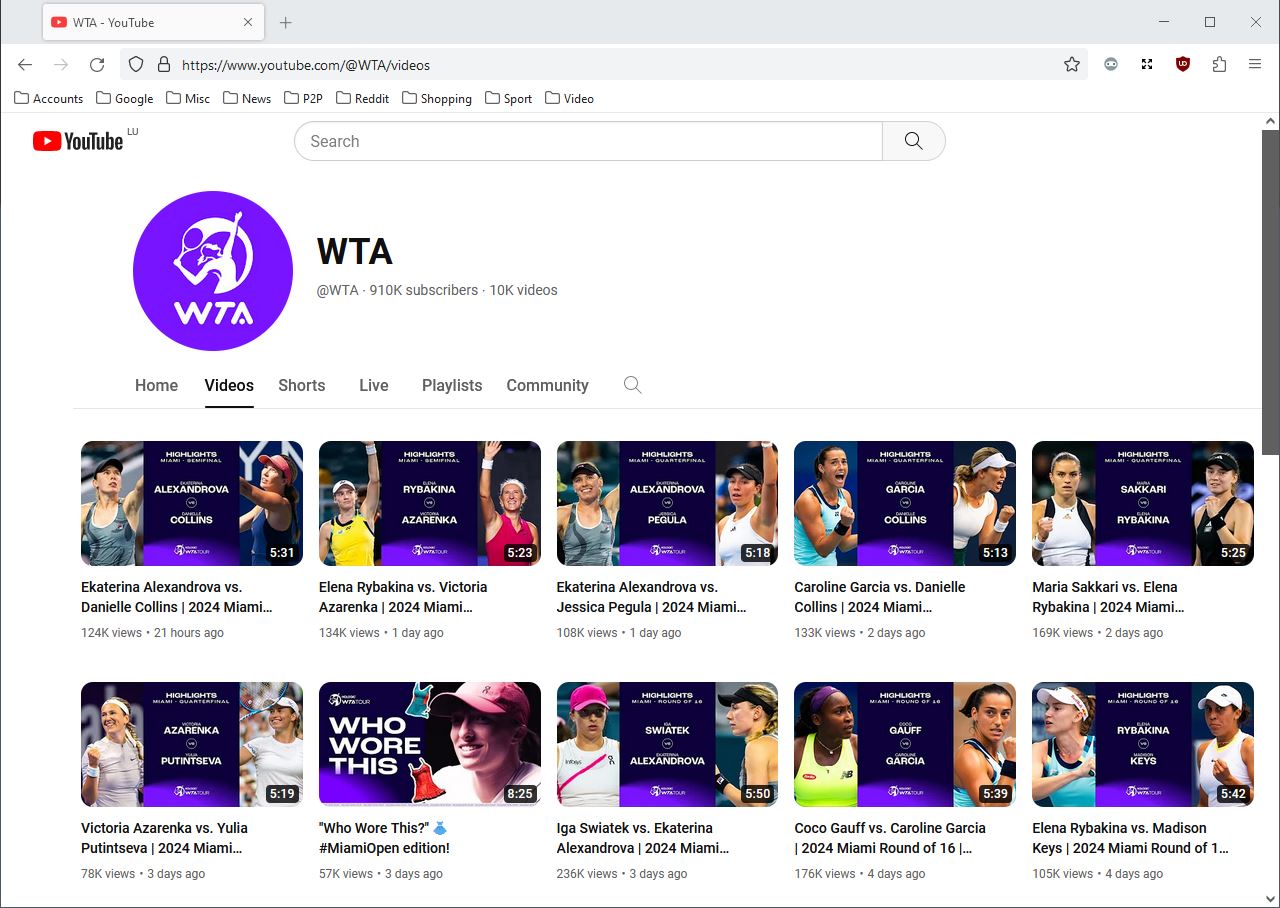
Task: Open Rybakina vs. Keys video title
Action: [1131, 838]
